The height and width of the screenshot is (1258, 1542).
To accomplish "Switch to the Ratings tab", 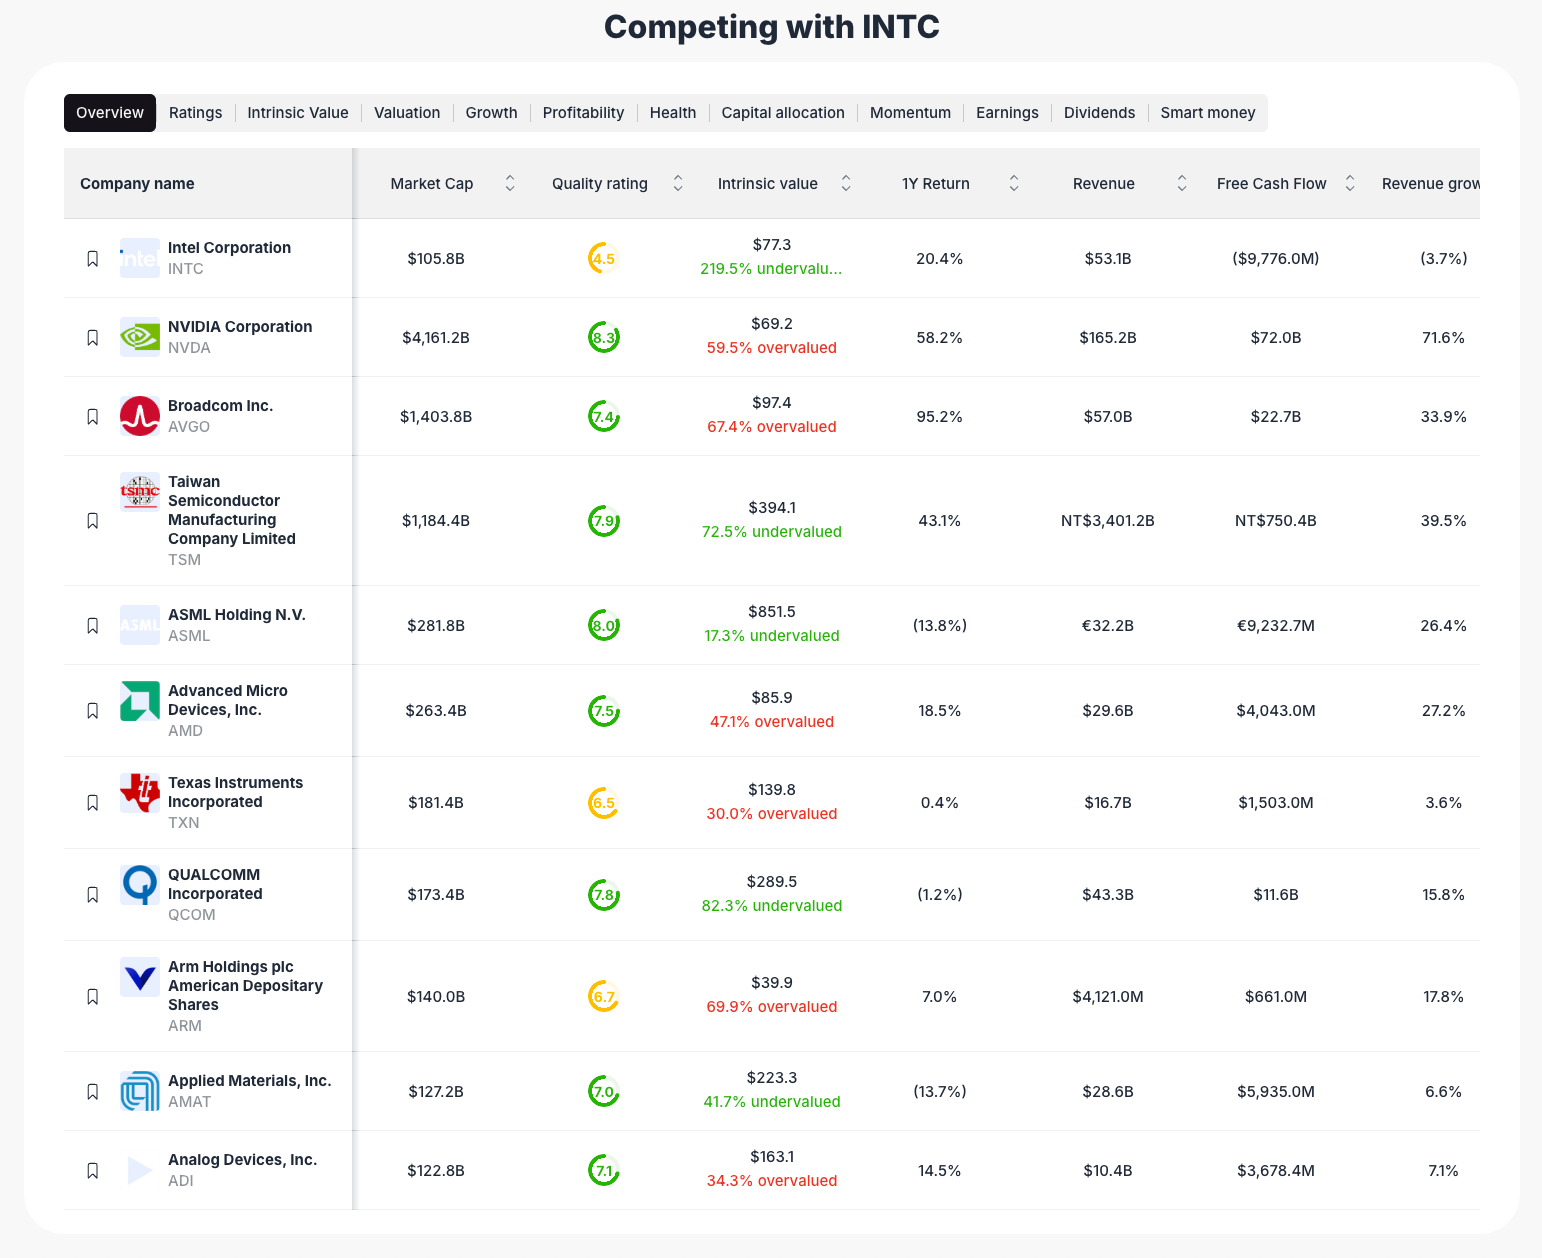I will coord(196,113).
